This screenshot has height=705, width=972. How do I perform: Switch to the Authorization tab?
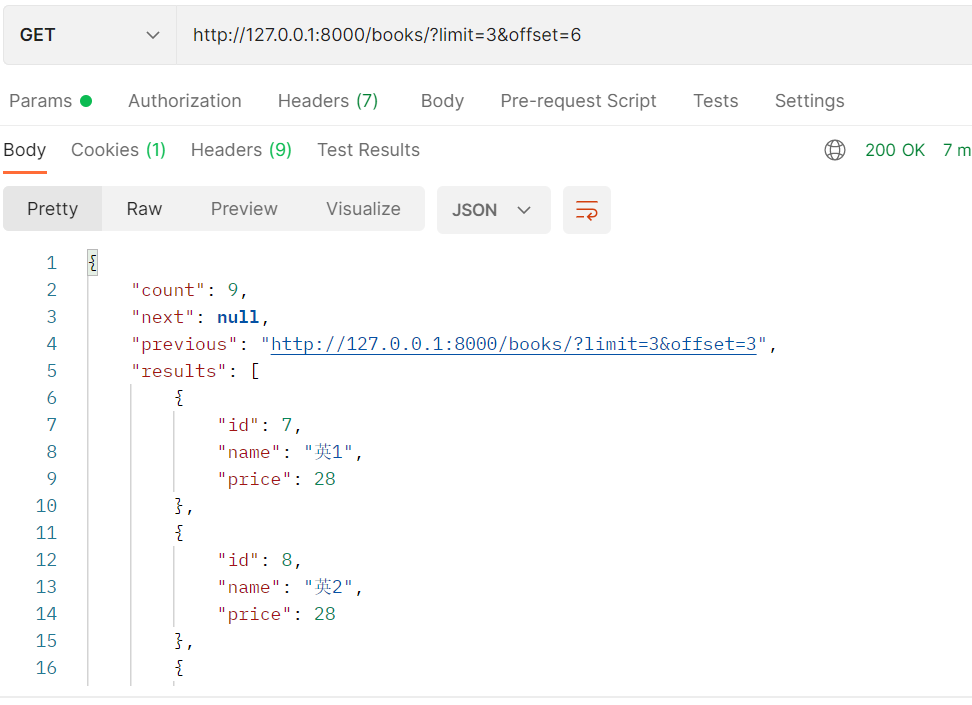pyautogui.click(x=185, y=101)
